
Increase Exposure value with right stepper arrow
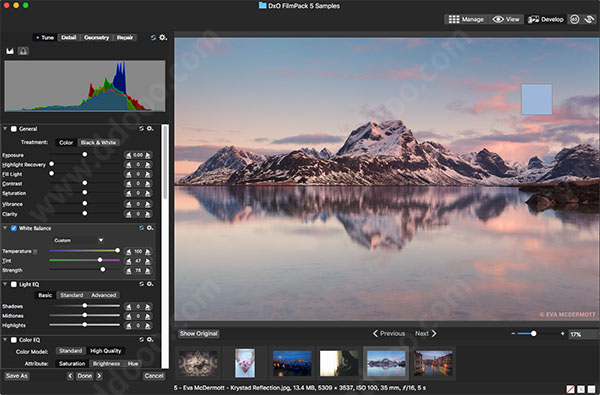(x=148, y=155)
